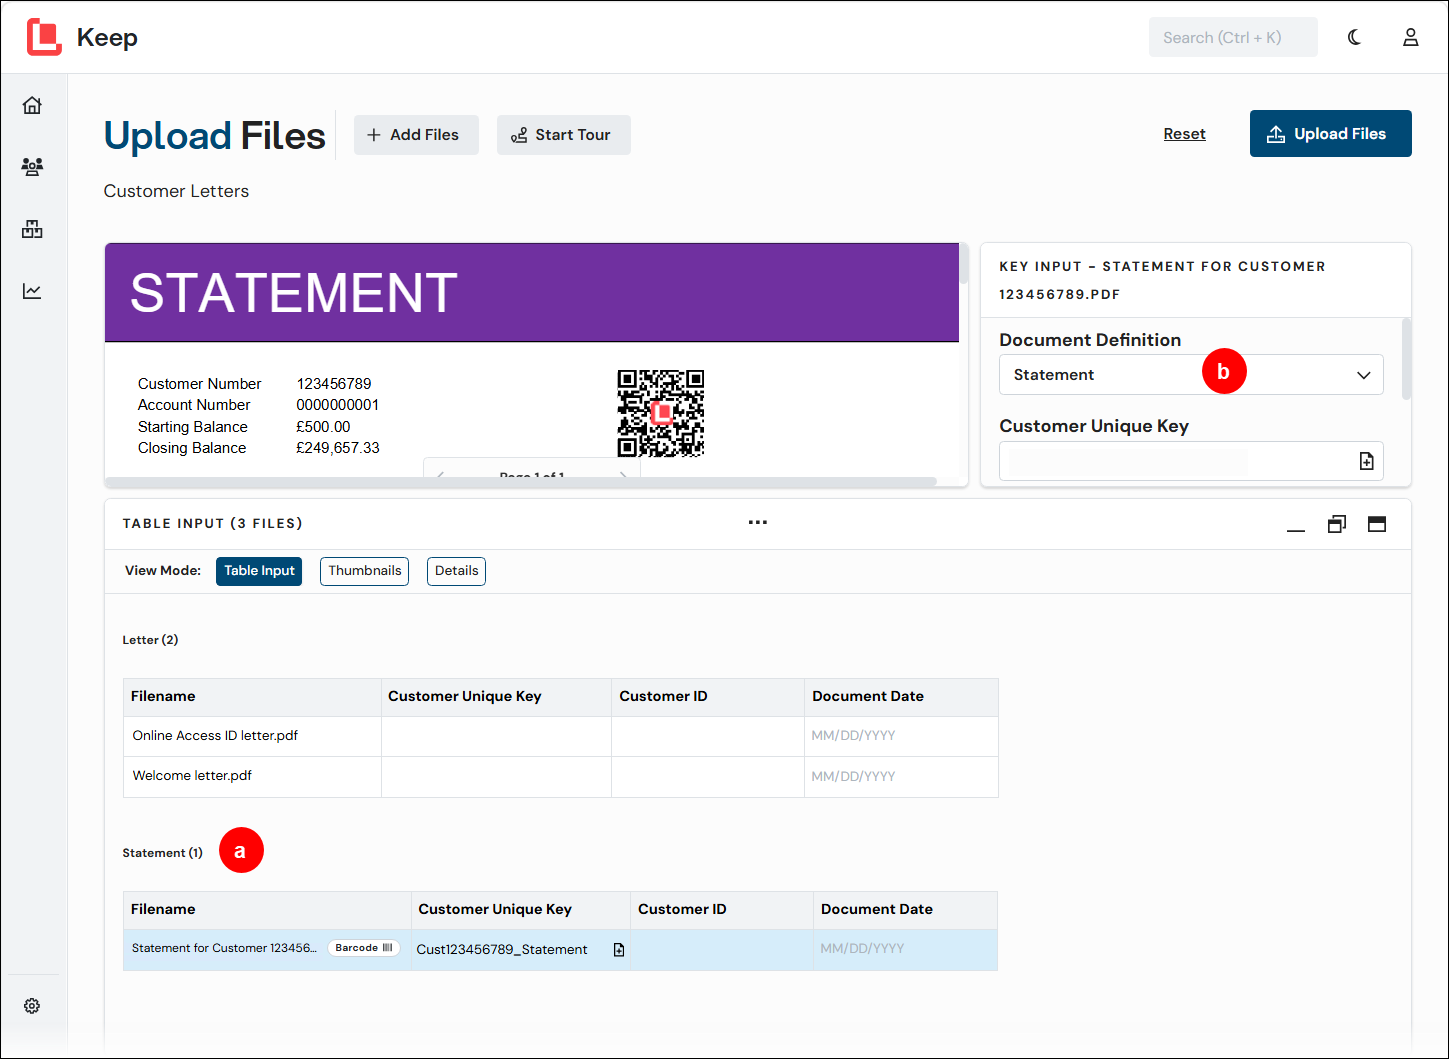Select Statement for Customer 123456 file row
Image resolution: width=1449 pixels, height=1059 pixels.
coord(560,950)
